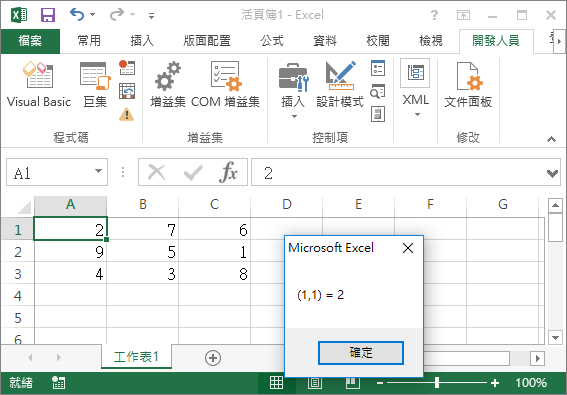Click the Redo arrow icon
The image size is (567, 395).
(x=117, y=15)
